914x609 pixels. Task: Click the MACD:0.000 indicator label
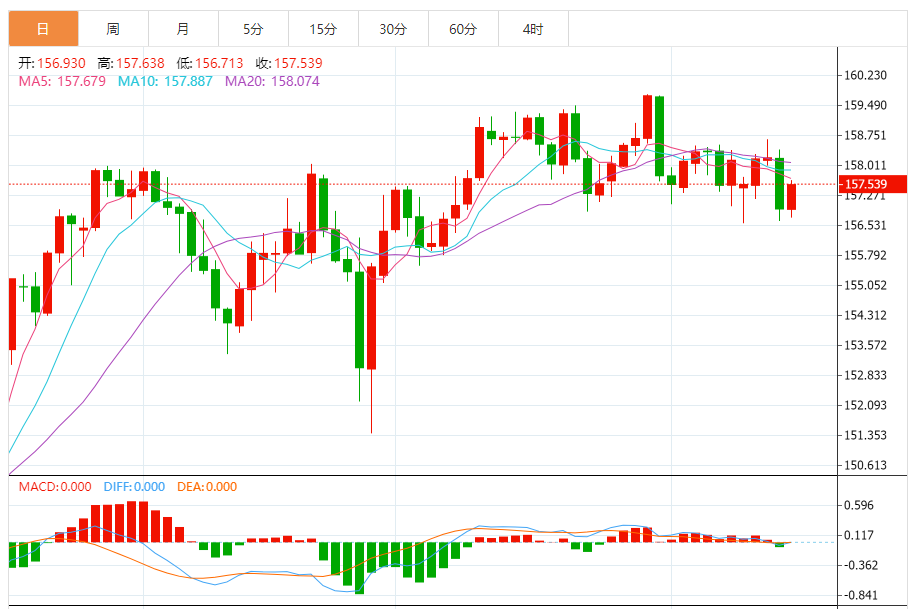coord(55,487)
